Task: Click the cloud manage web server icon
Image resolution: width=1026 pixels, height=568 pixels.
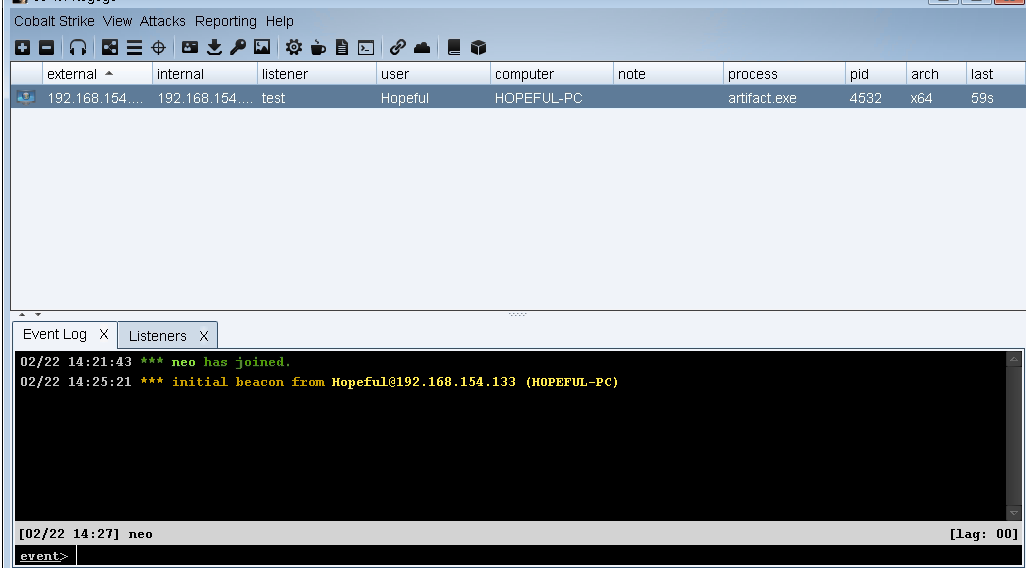Action: coord(422,47)
